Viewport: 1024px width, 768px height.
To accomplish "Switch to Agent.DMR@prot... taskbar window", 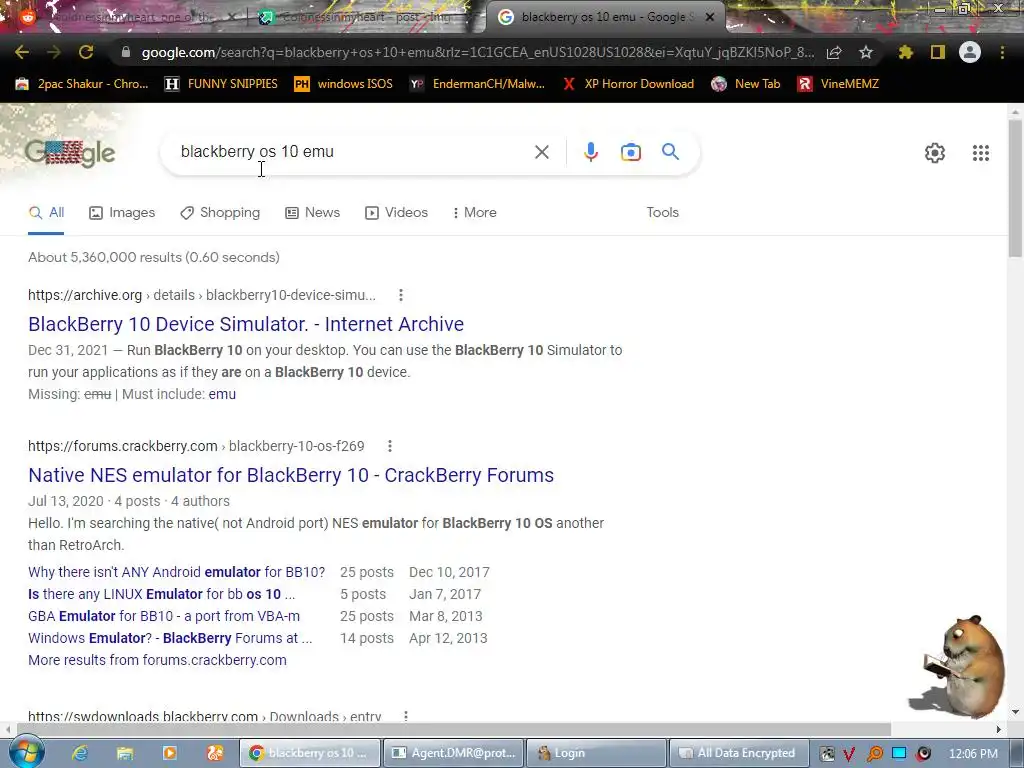I will (x=455, y=753).
